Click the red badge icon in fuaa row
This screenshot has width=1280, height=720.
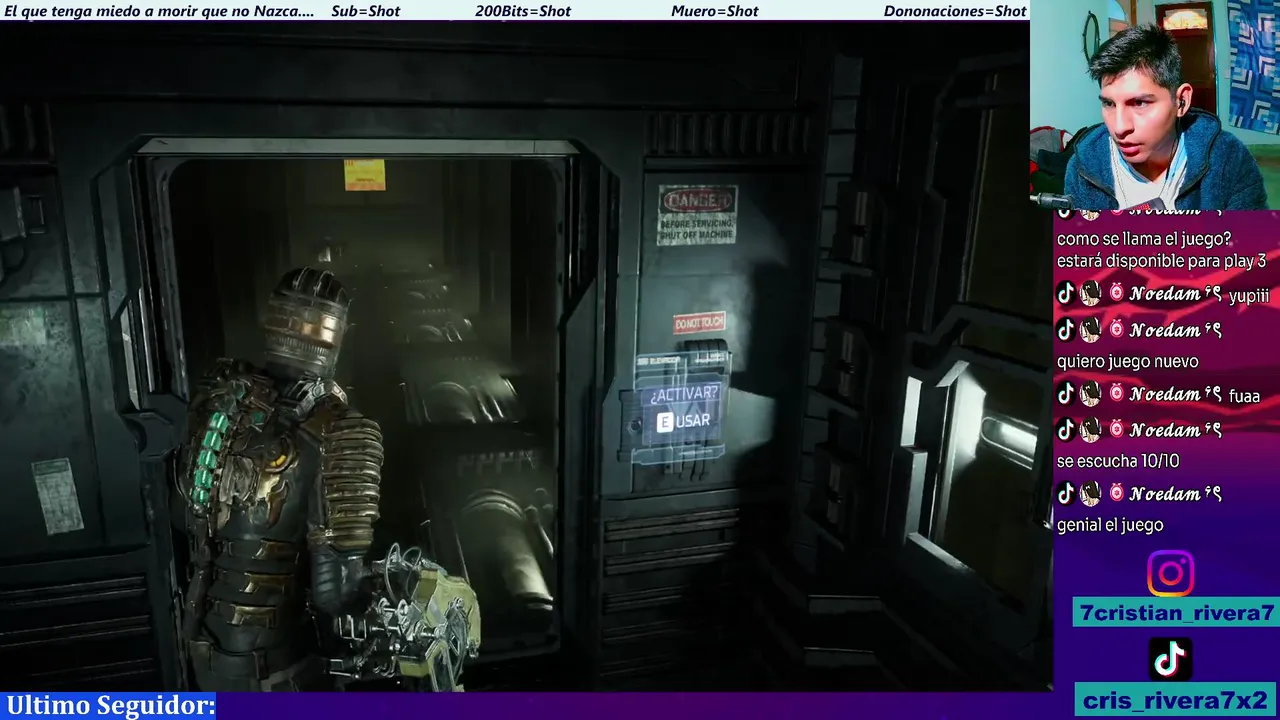point(1116,395)
